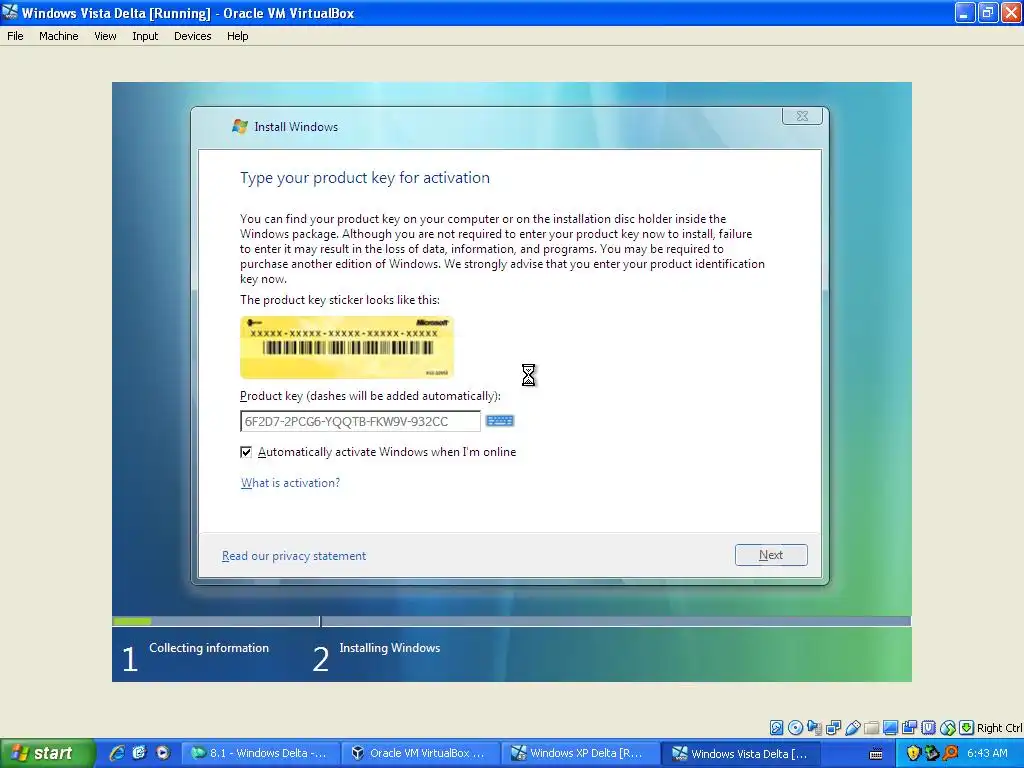Restore down the VirtualBox window
The width and height of the screenshot is (1024, 768).
pyautogui.click(x=988, y=12)
